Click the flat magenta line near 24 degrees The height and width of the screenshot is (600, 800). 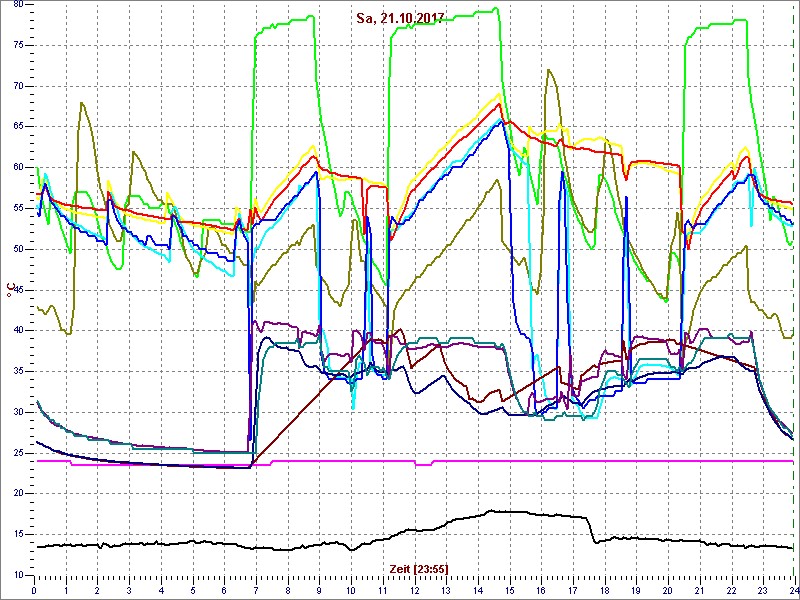pos(550,461)
